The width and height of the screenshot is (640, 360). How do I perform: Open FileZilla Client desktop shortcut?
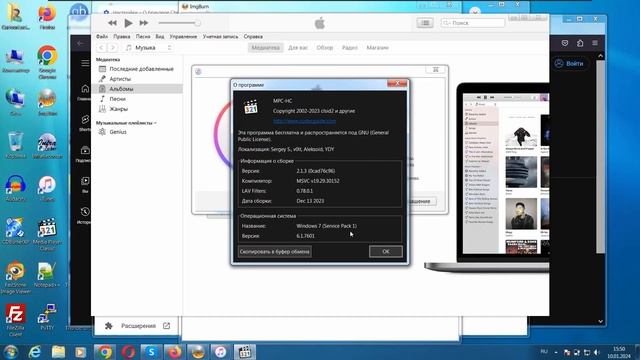(x=16, y=320)
